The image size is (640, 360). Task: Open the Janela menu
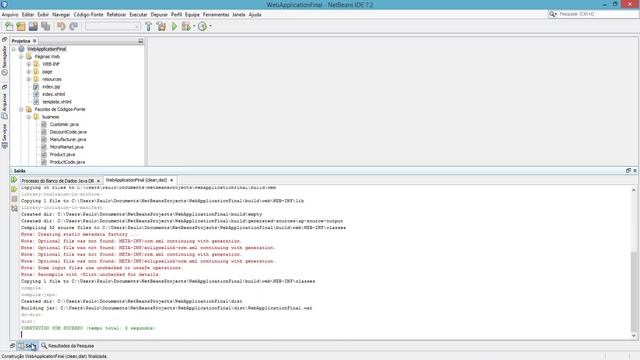pos(239,15)
